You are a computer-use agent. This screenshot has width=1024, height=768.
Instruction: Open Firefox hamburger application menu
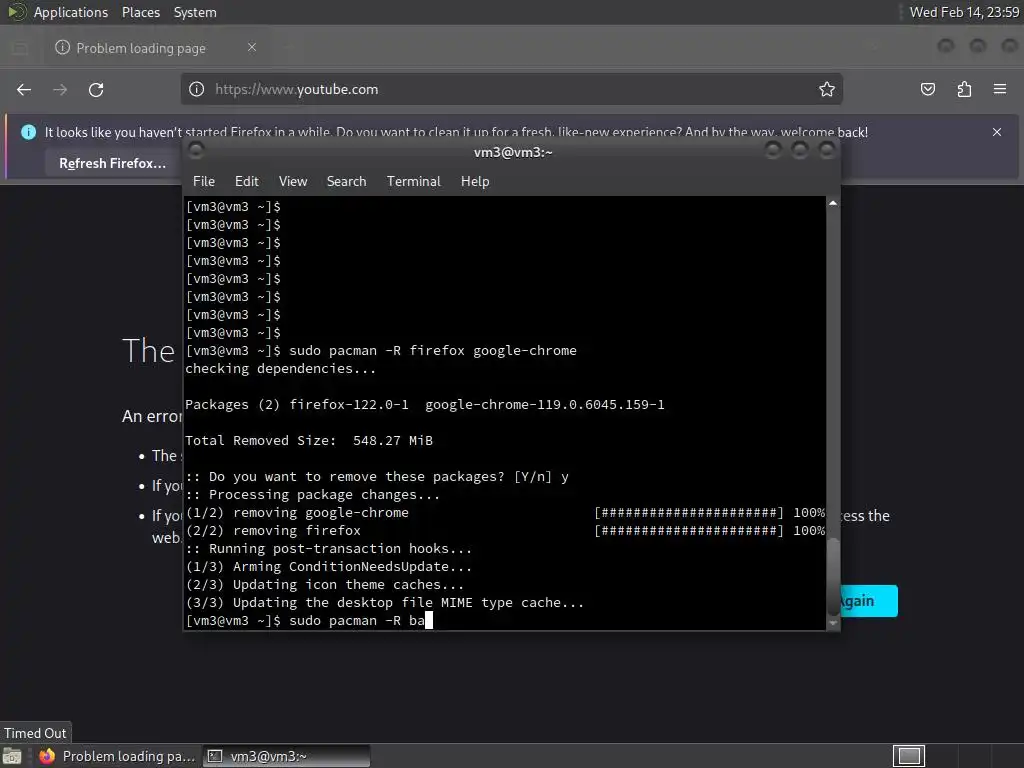pyautogui.click(x=1000, y=89)
